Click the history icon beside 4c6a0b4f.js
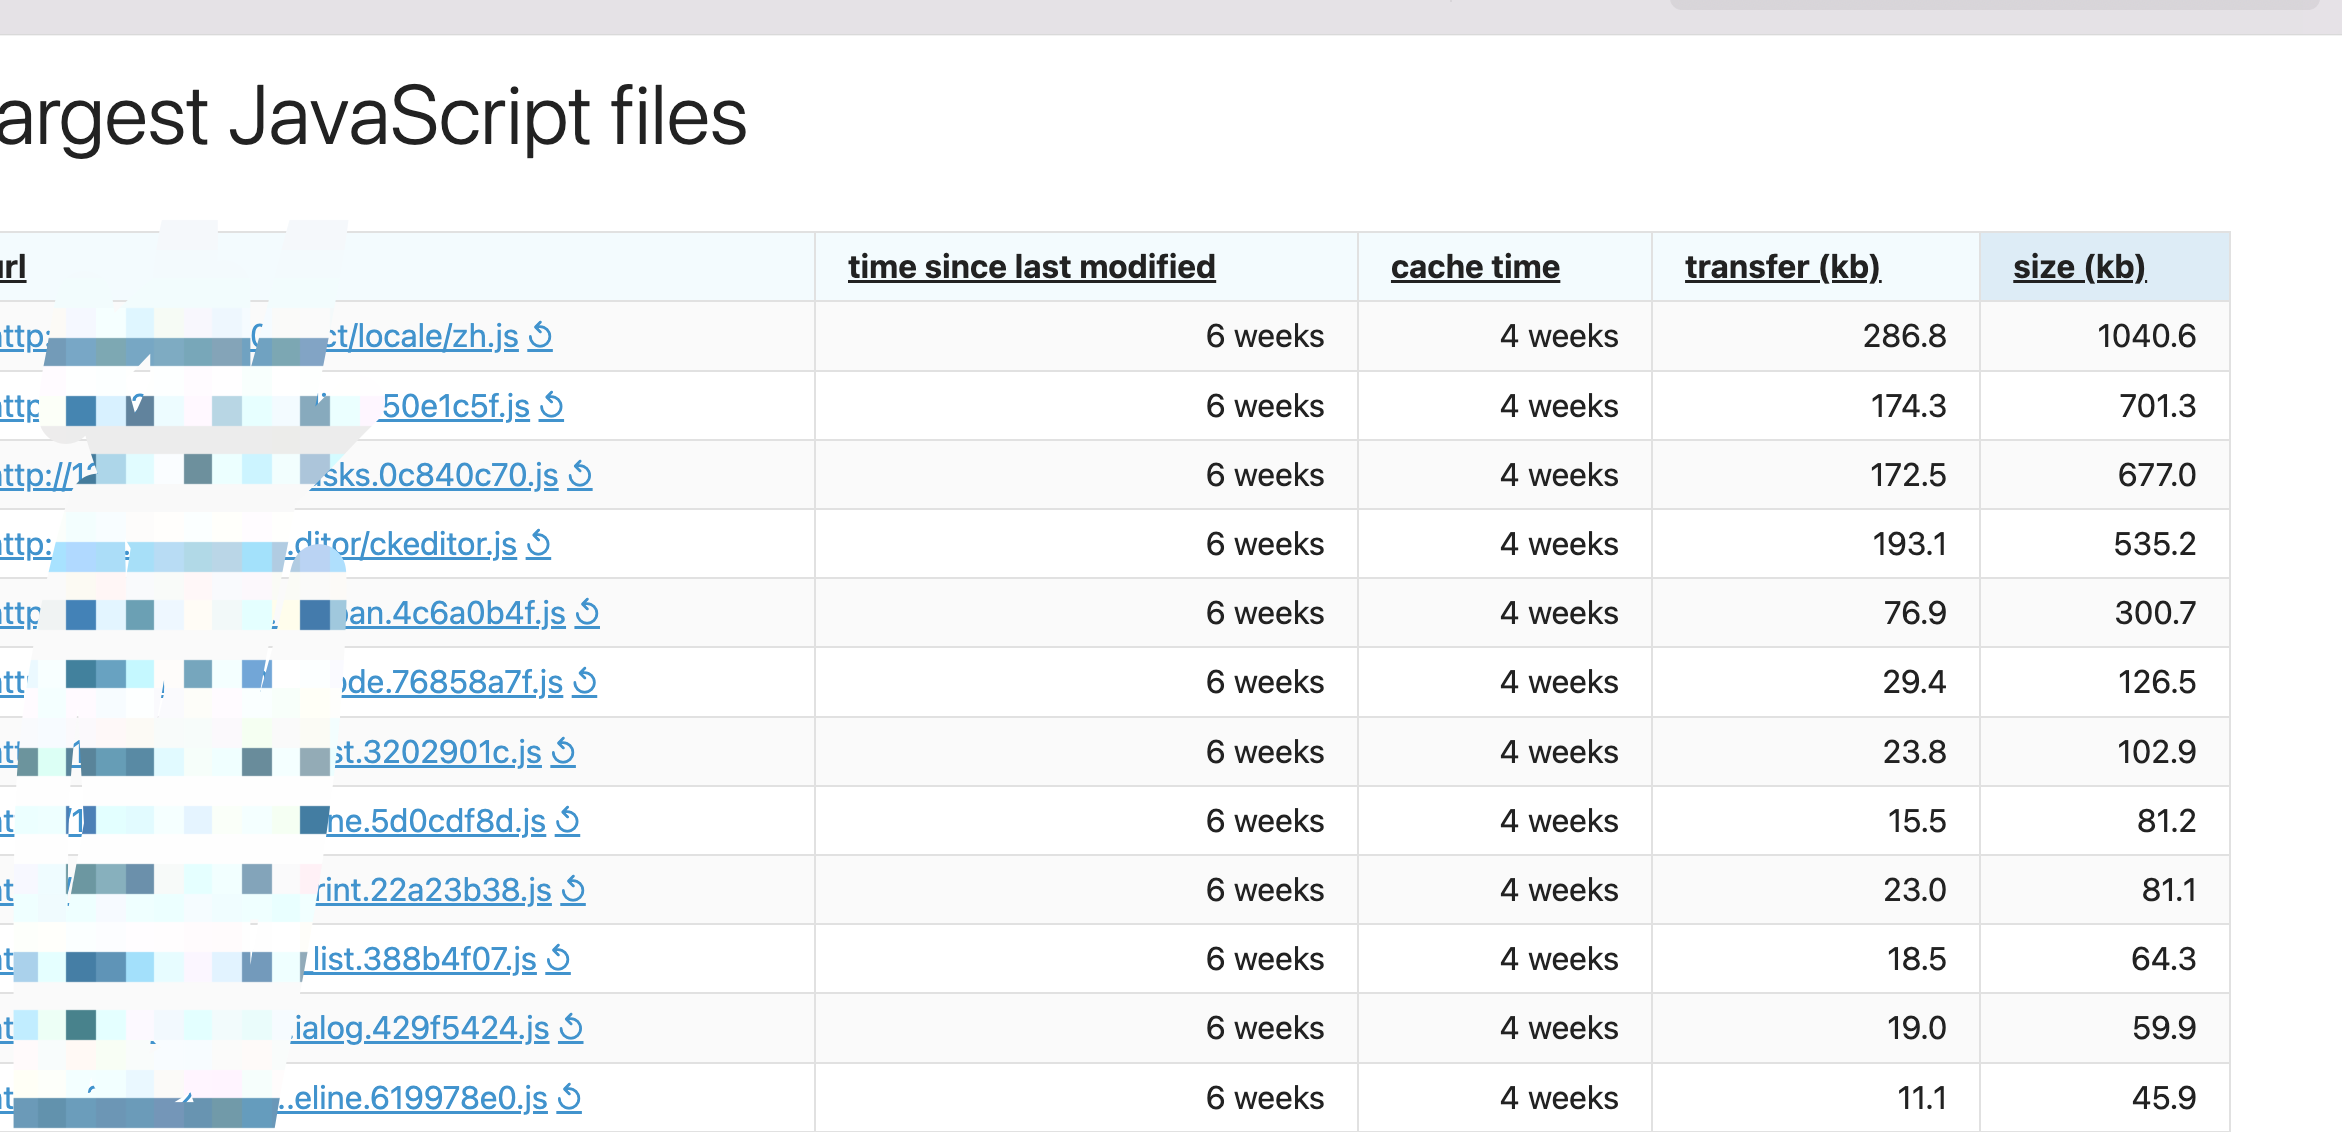The height and width of the screenshot is (1132, 2342). click(x=588, y=613)
